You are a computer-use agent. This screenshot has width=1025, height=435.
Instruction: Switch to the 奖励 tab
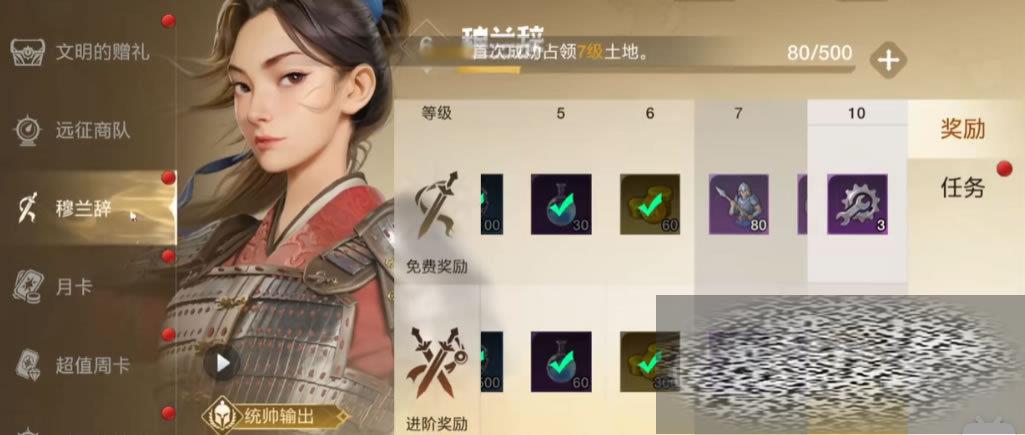click(x=963, y=129)
